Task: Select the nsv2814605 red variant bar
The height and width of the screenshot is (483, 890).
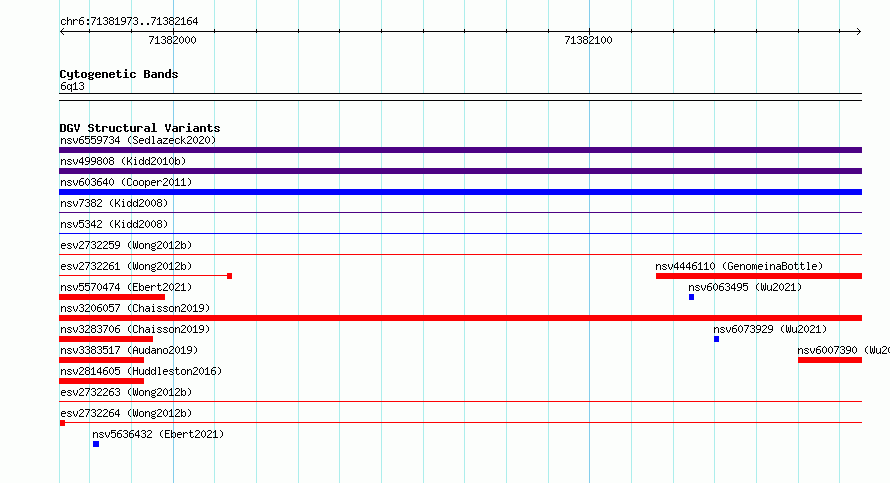Action: tap(102, 381)
